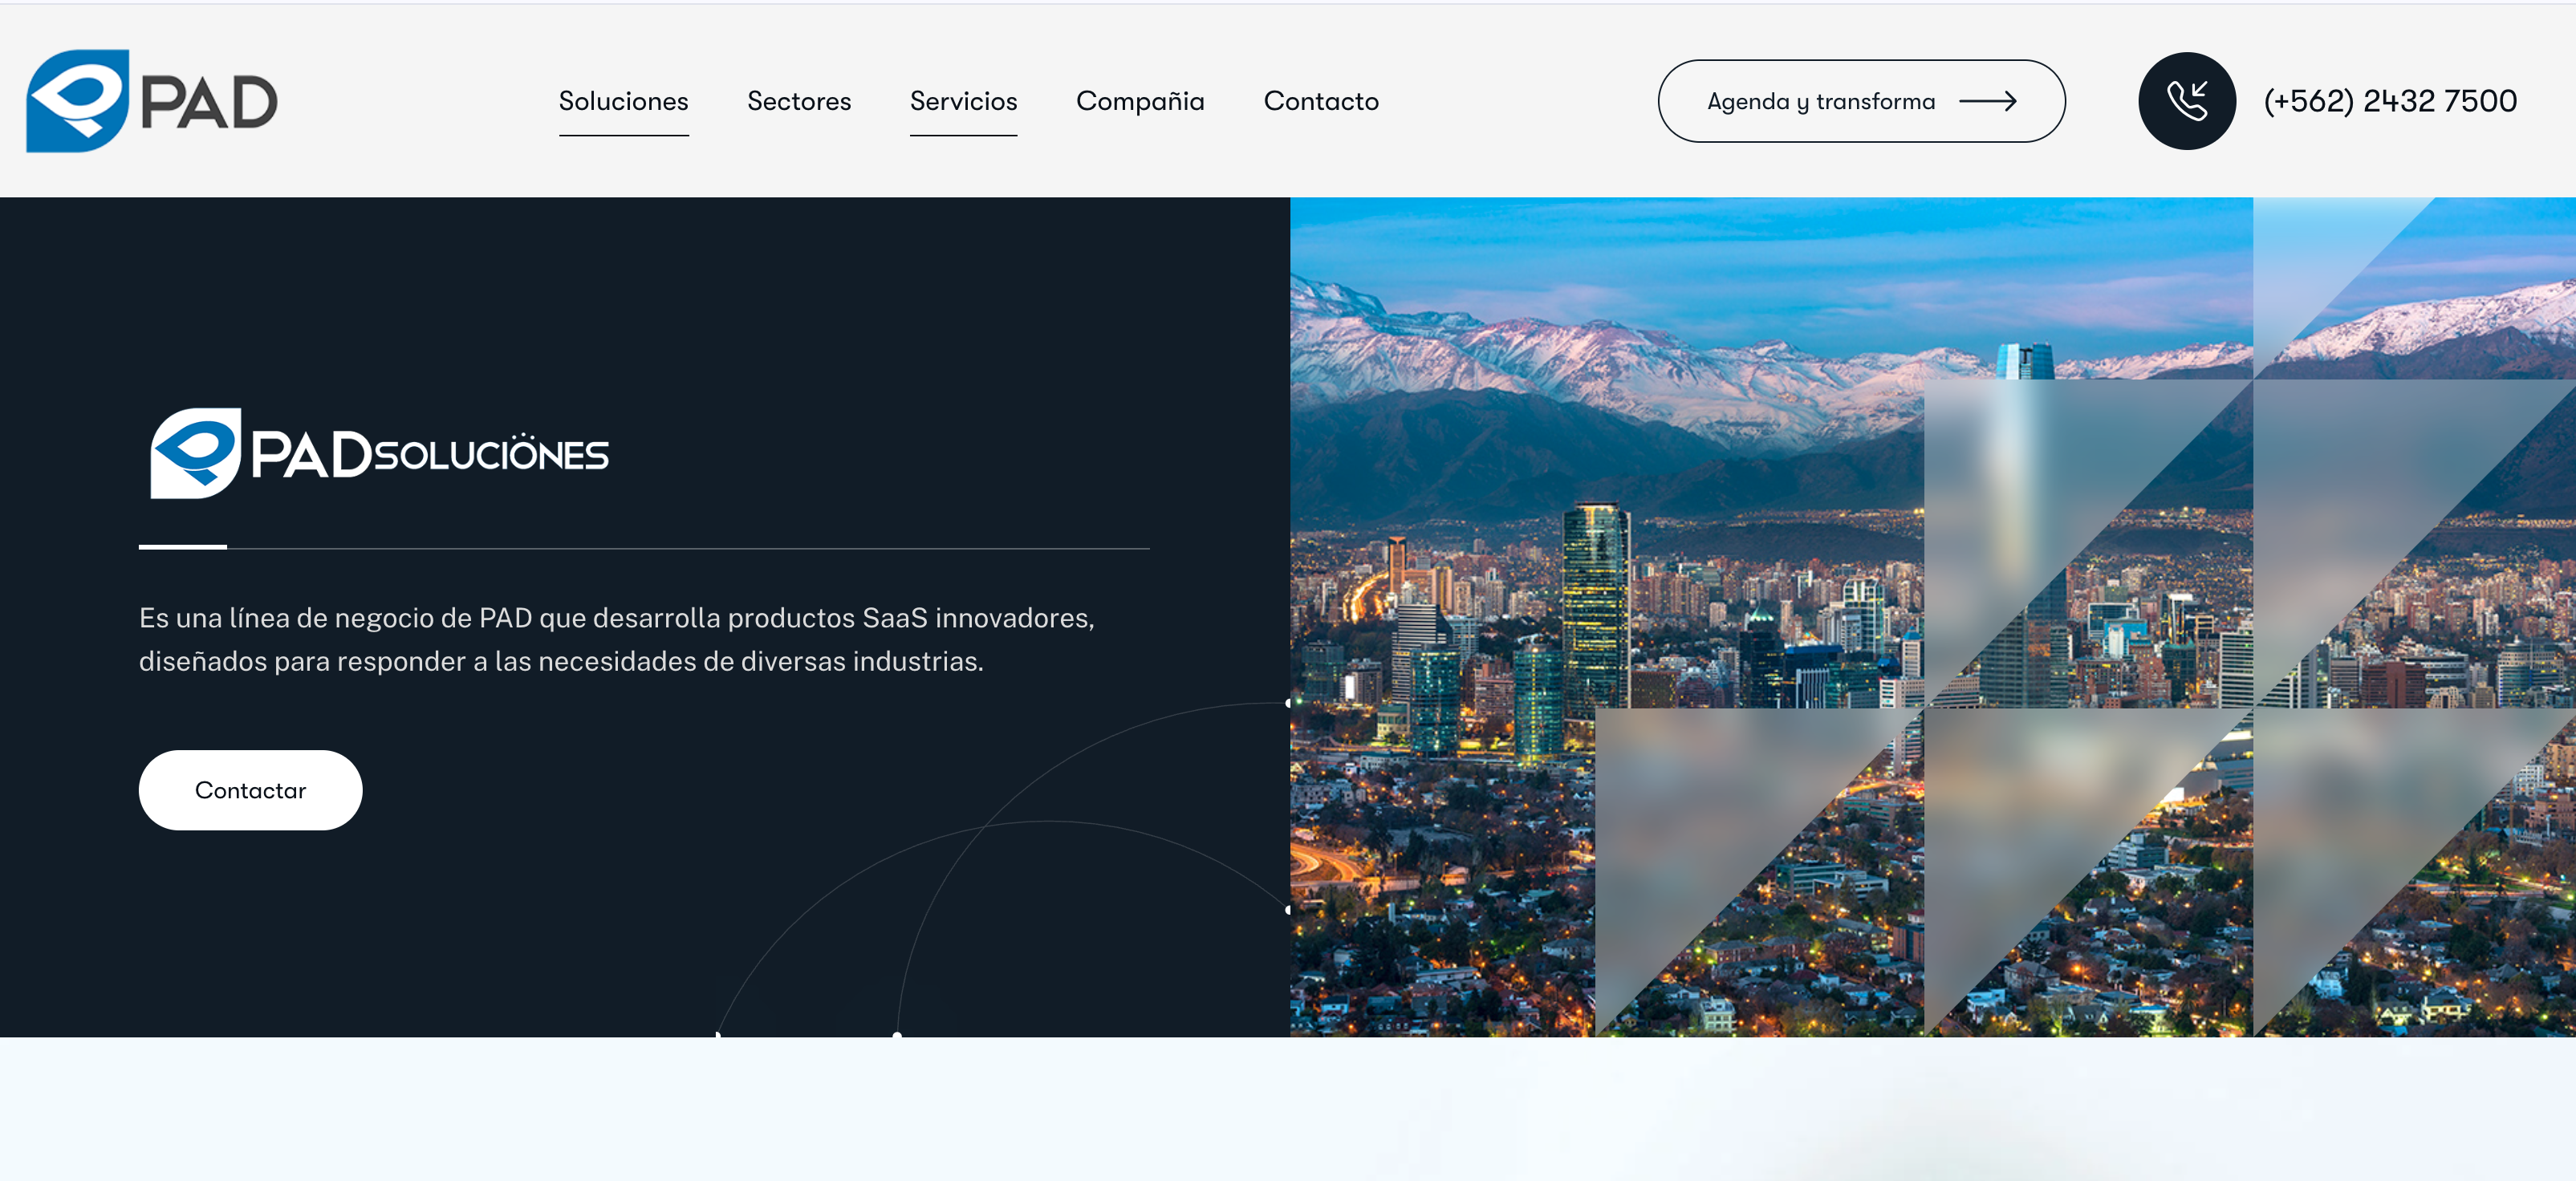Click the white accent line under the logo

click(x=182, y=547)
